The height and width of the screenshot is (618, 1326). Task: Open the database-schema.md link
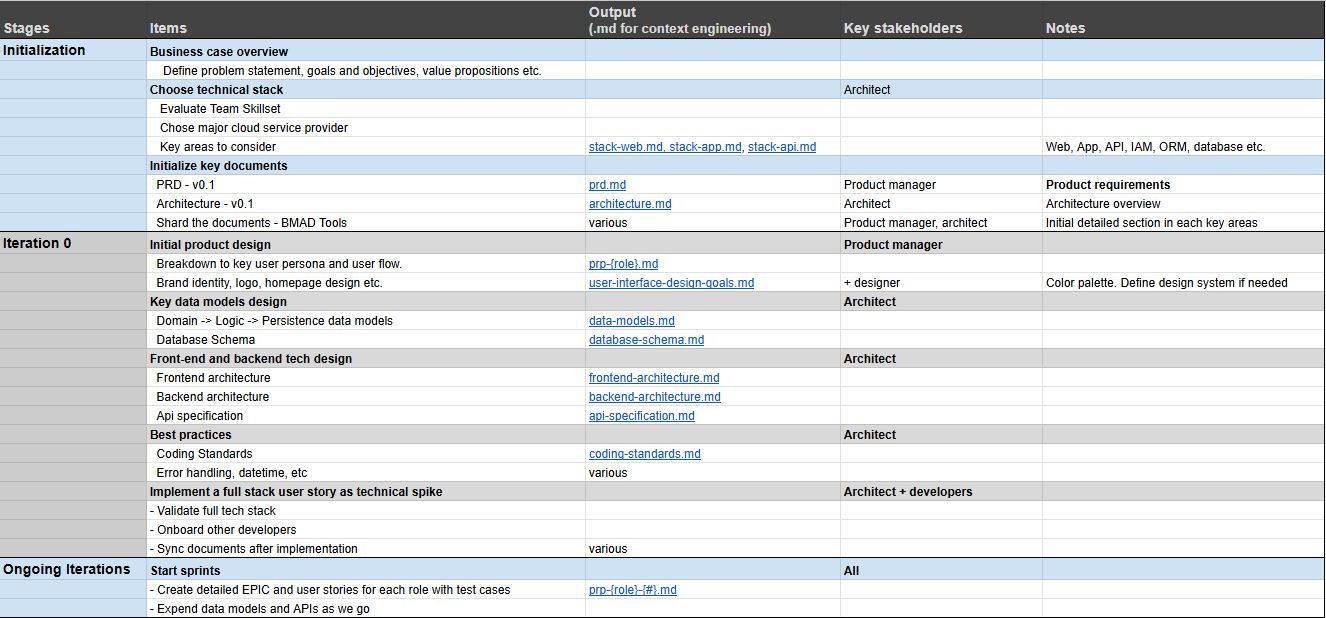point(647,340)
